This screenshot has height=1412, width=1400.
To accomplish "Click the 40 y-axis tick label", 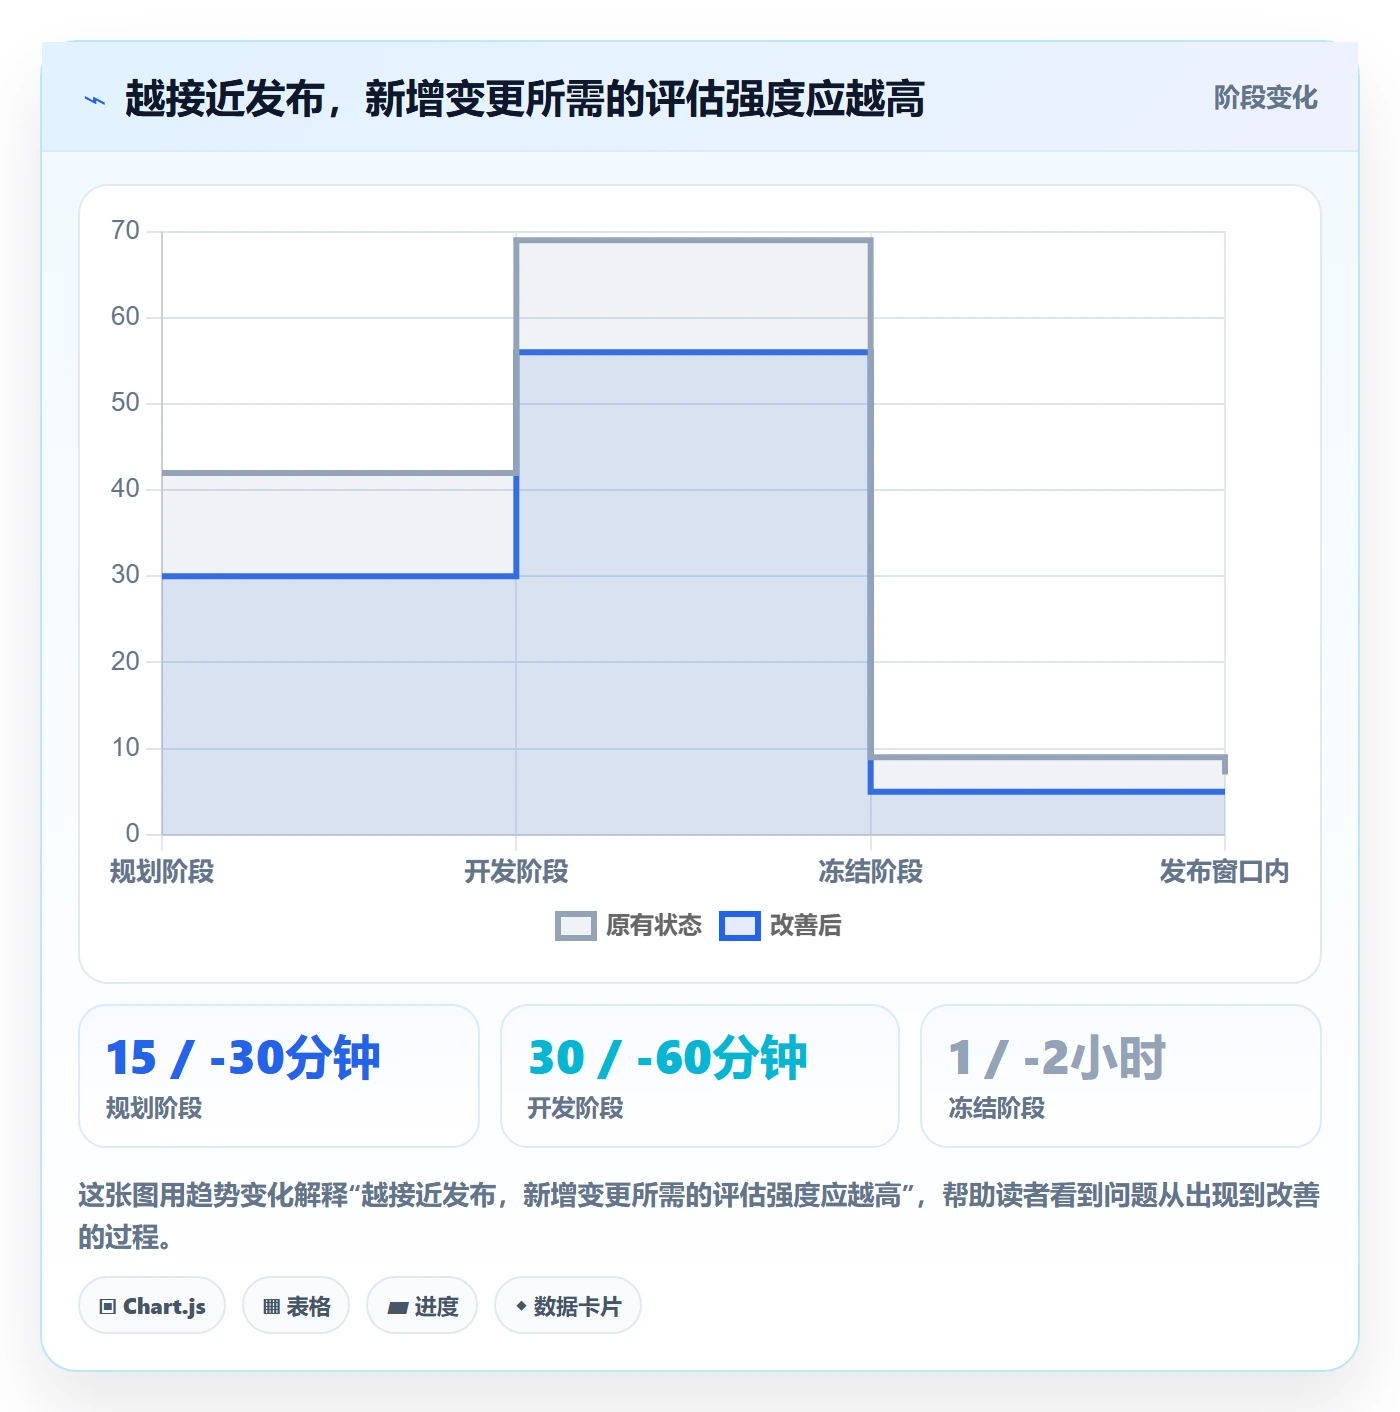I will (125, 489).
